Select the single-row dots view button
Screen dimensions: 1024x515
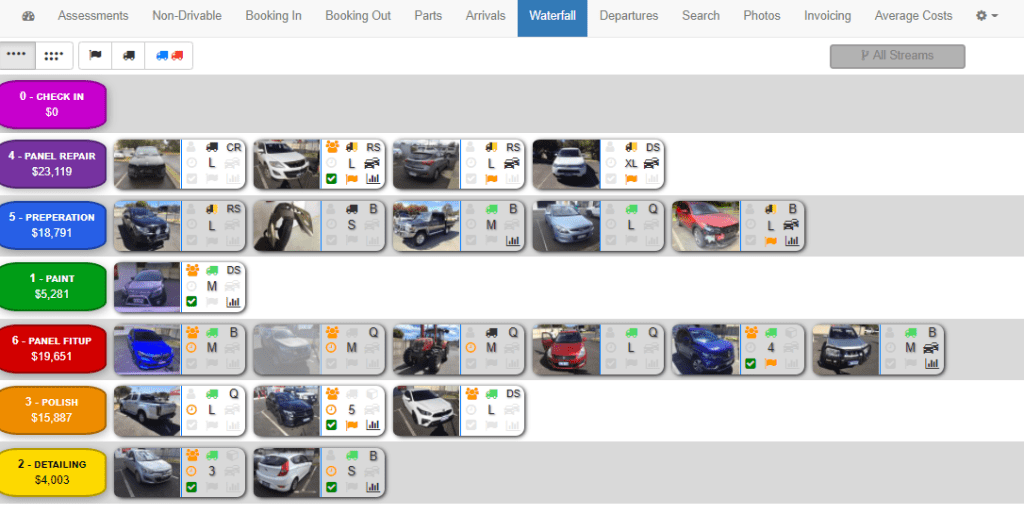(17, 55)
